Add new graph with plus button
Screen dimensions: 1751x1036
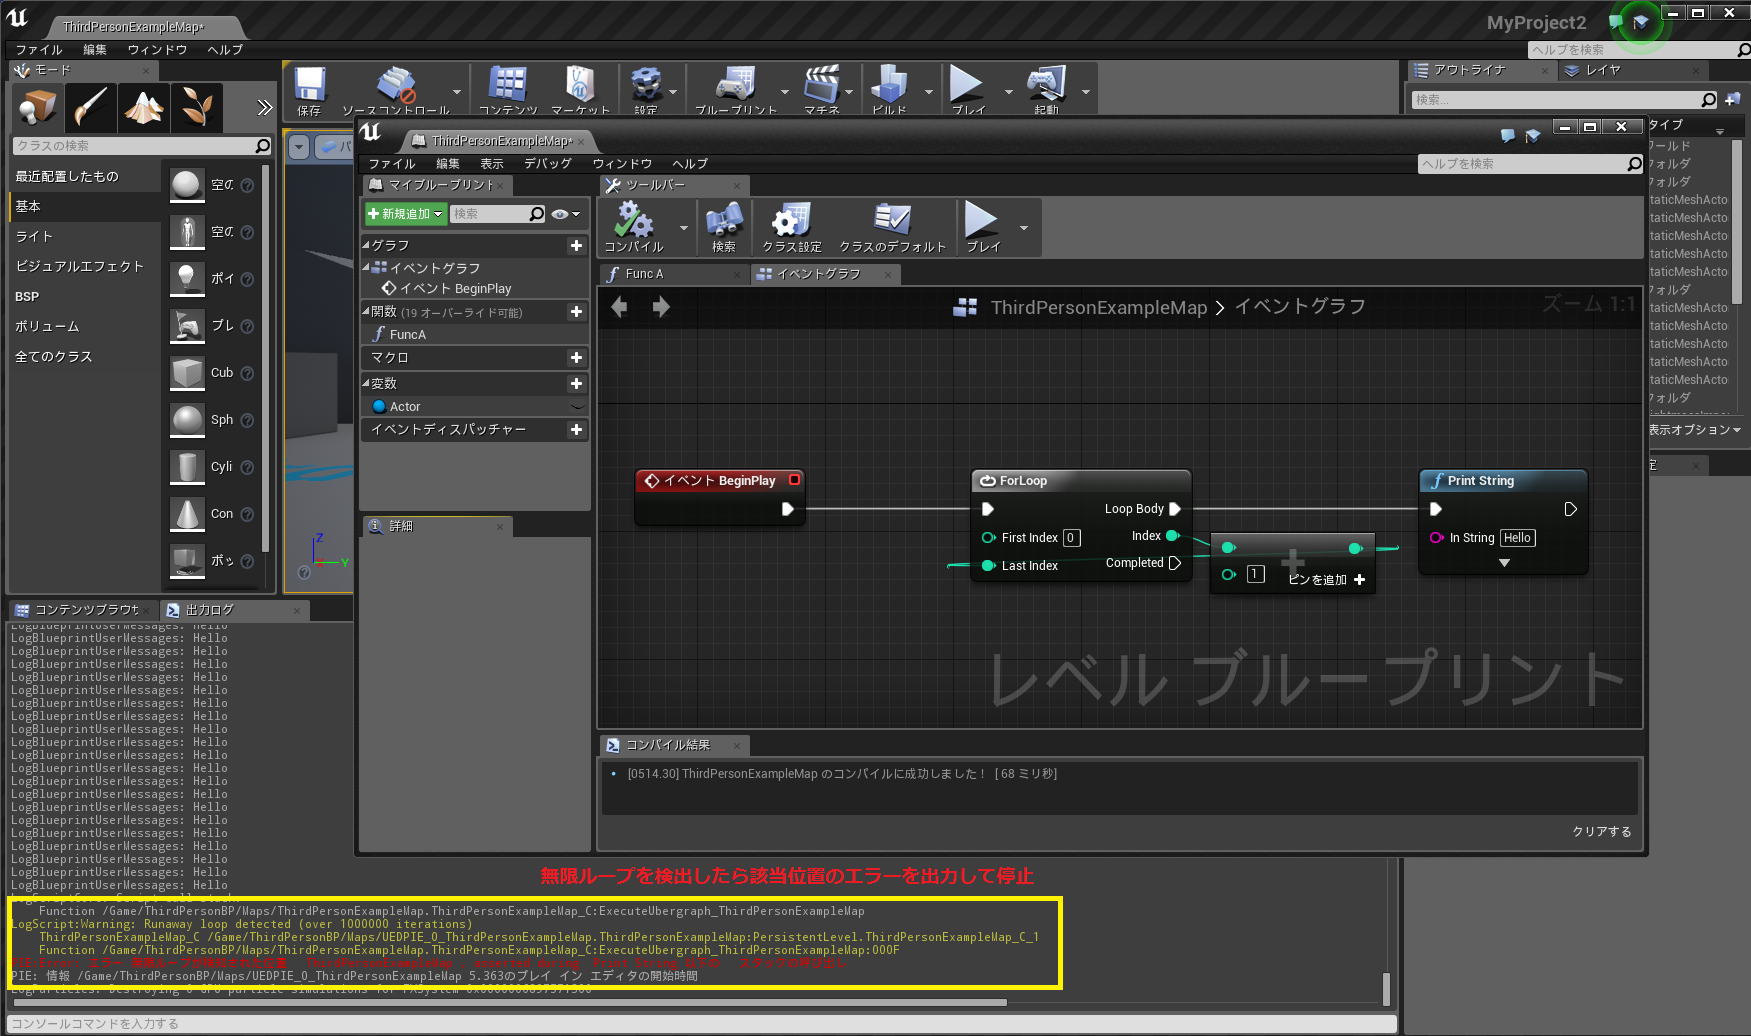576,245
